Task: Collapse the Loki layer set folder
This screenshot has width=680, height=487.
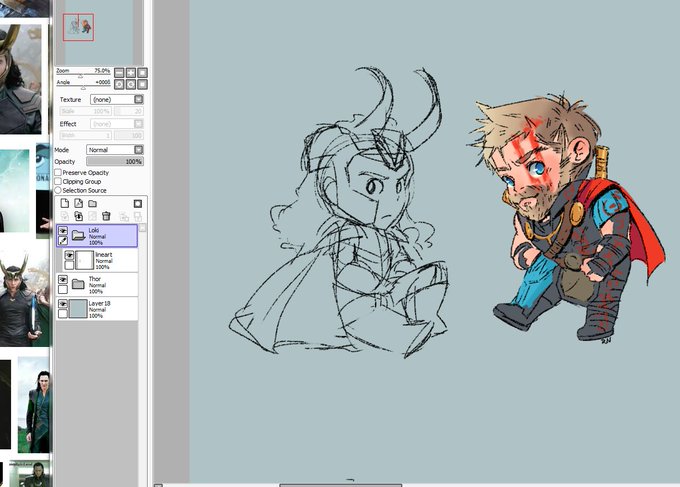Action: 78,235
